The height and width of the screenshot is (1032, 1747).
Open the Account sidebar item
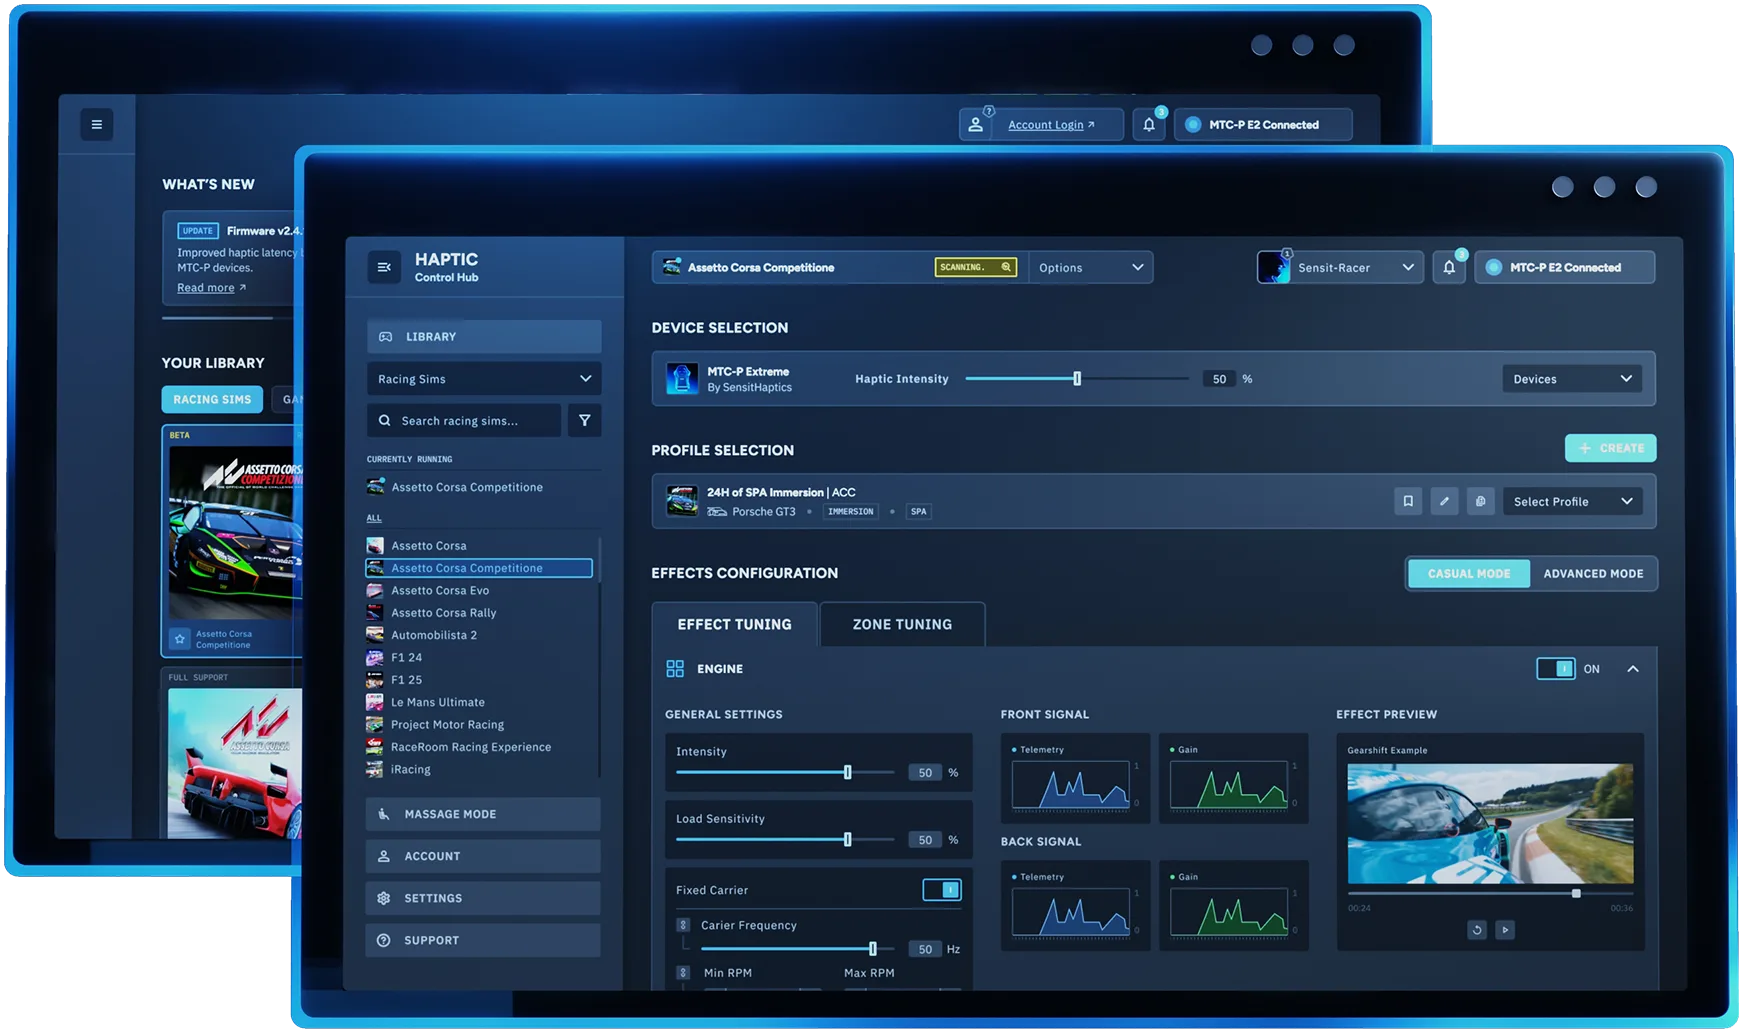[483, 856]
